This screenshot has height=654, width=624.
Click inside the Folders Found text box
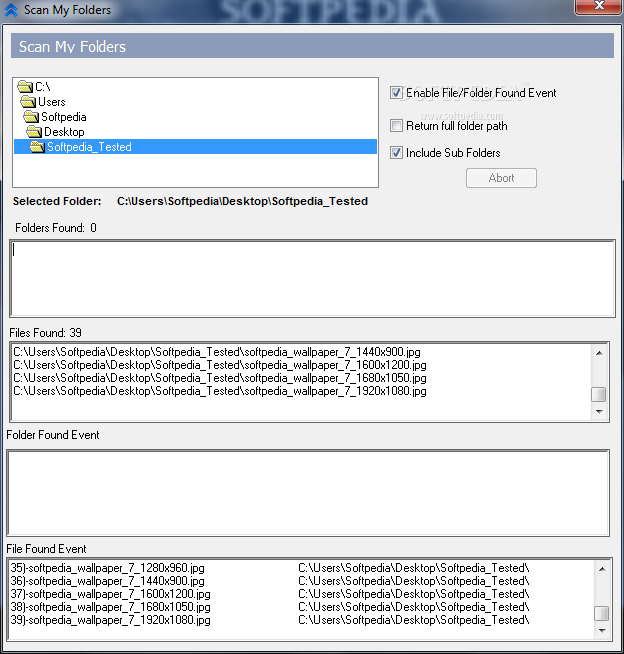(x=312, y=279)
